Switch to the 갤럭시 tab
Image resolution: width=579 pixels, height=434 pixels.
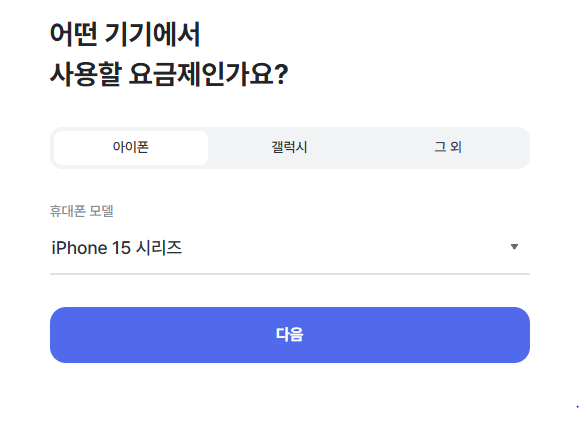point(290,148)
